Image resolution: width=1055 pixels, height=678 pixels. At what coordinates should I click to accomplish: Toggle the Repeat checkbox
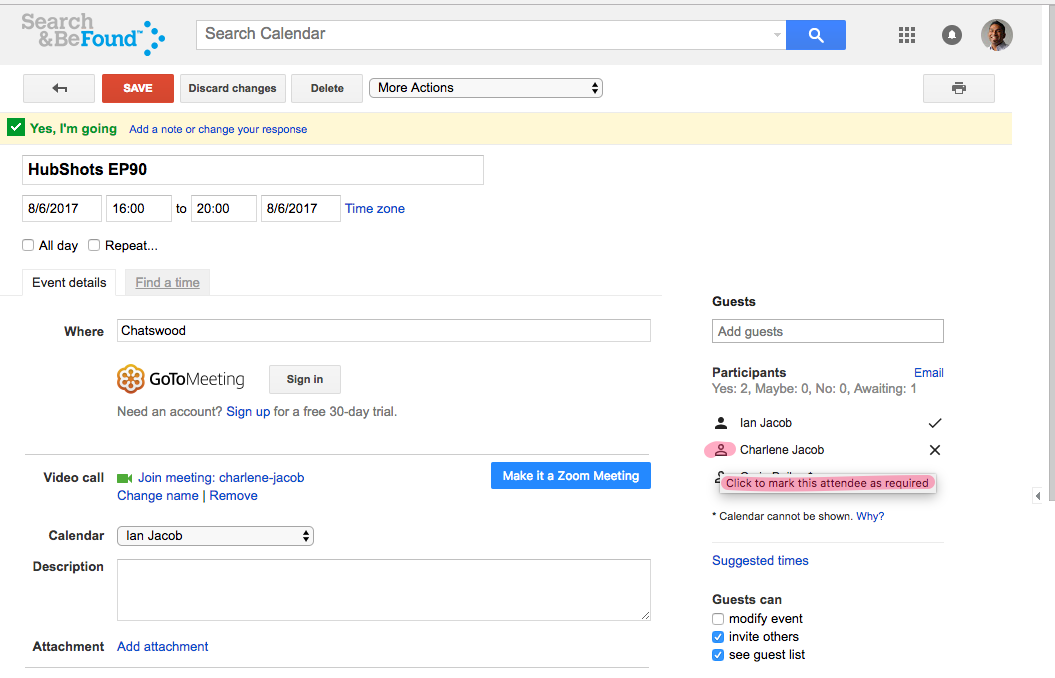94,245
